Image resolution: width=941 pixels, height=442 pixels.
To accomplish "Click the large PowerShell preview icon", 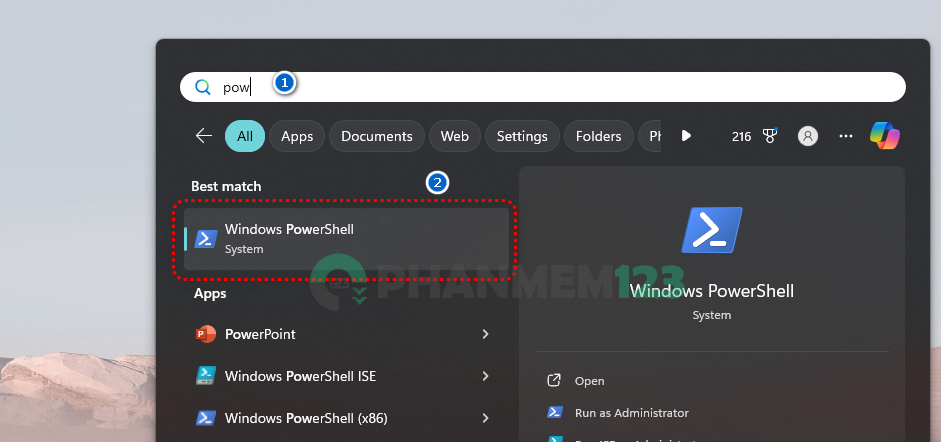I will point(712,230).
